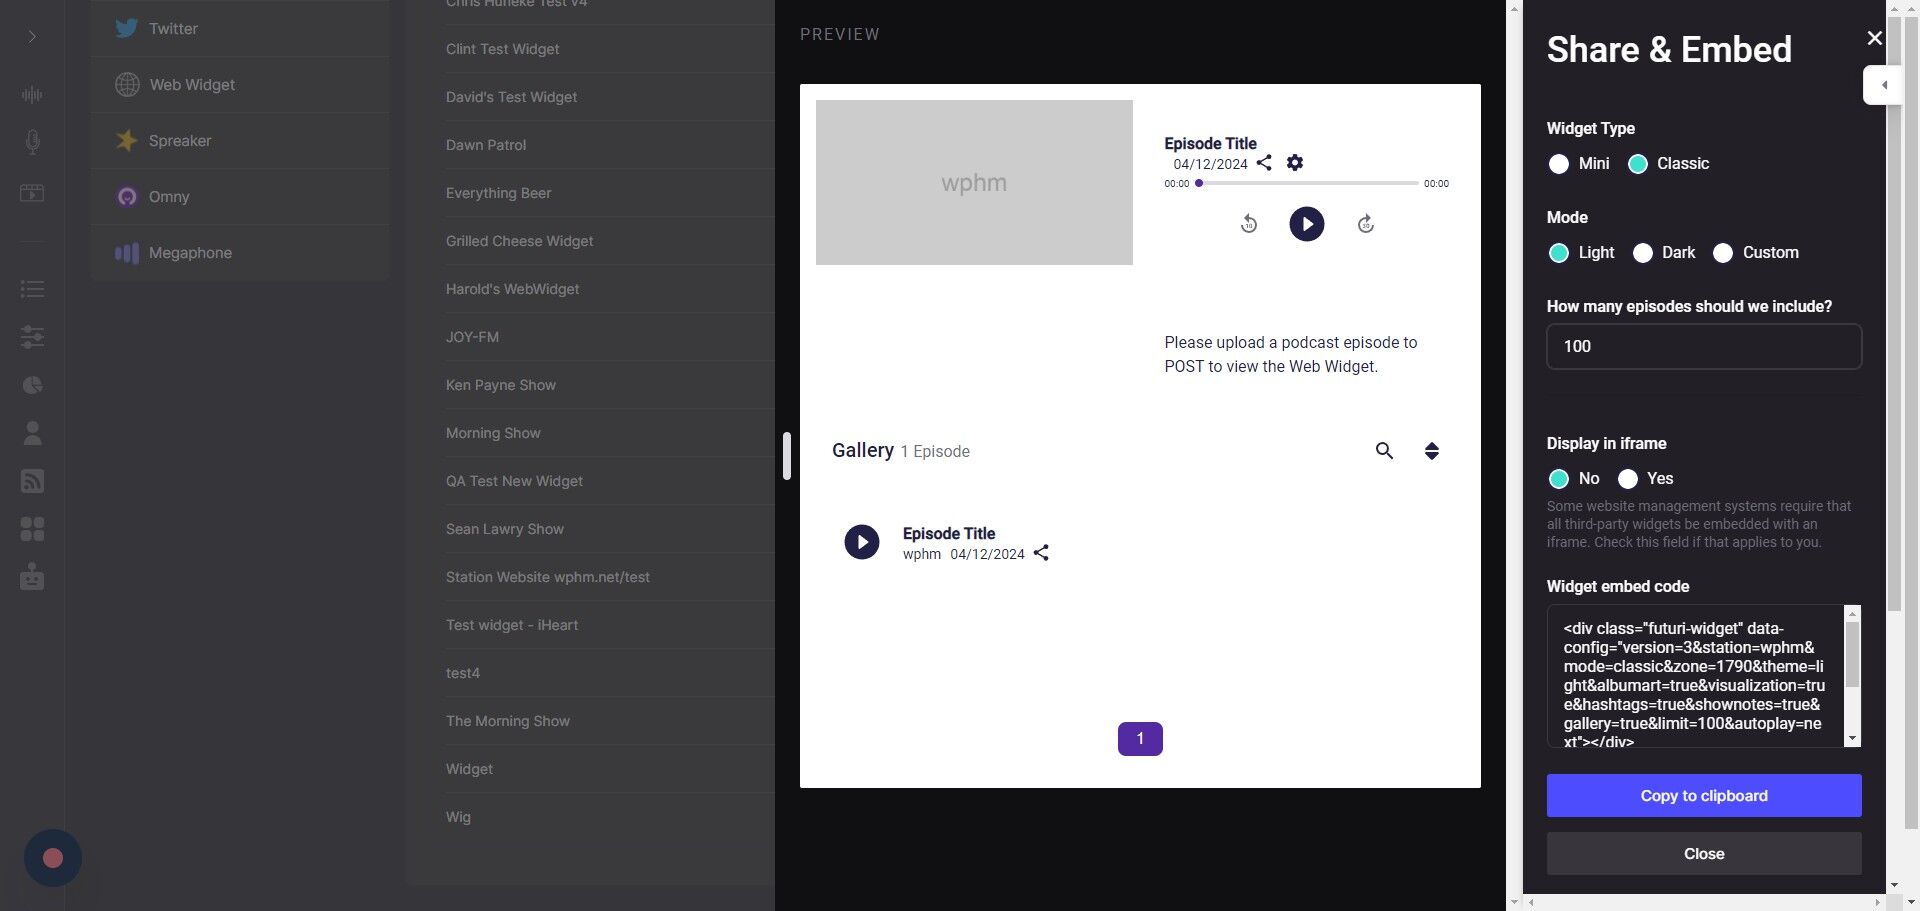1920x911 pixels.
Task: Click the microphone icon in left sidebar
Action: [32, 142]
